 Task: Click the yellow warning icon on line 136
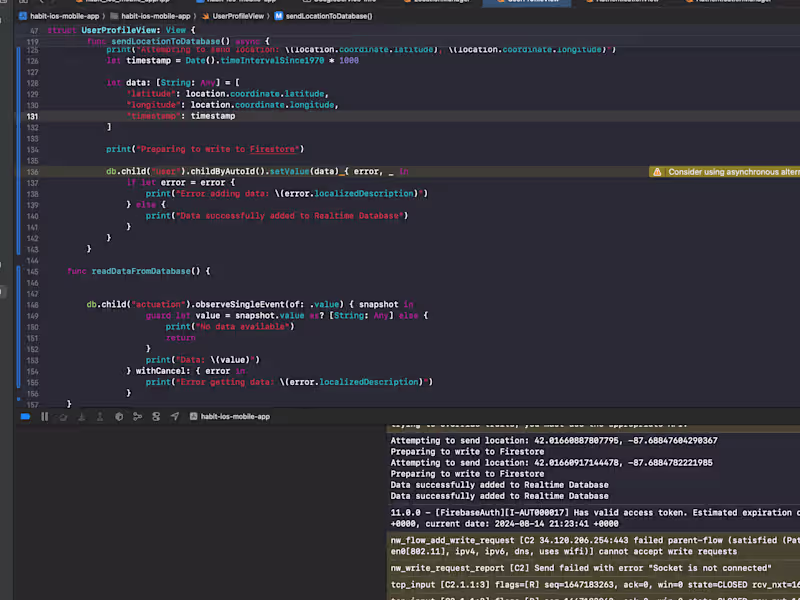[x=657, y=172]
